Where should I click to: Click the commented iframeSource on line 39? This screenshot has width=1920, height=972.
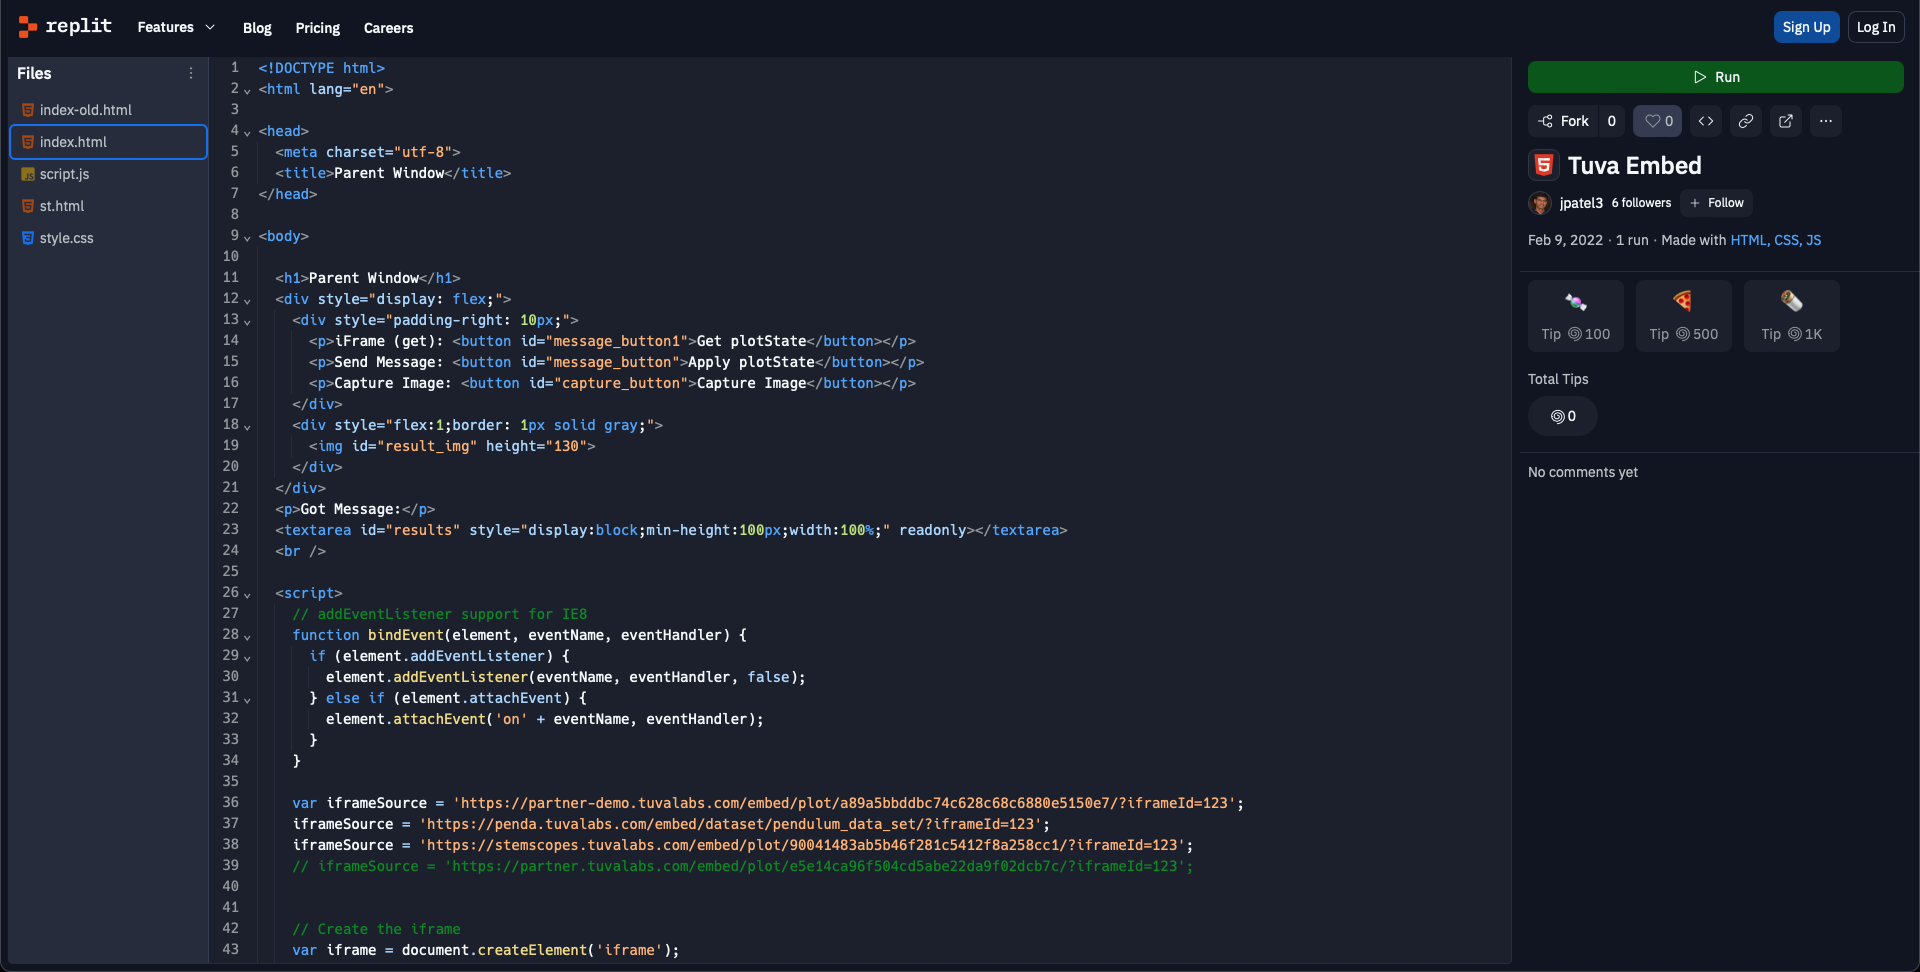742,866
